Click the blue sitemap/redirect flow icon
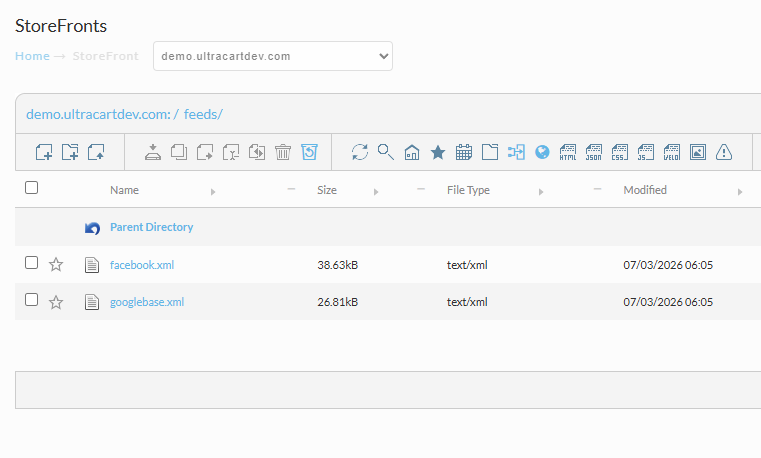This screenshot has height=458, width=761. [516, 152]
